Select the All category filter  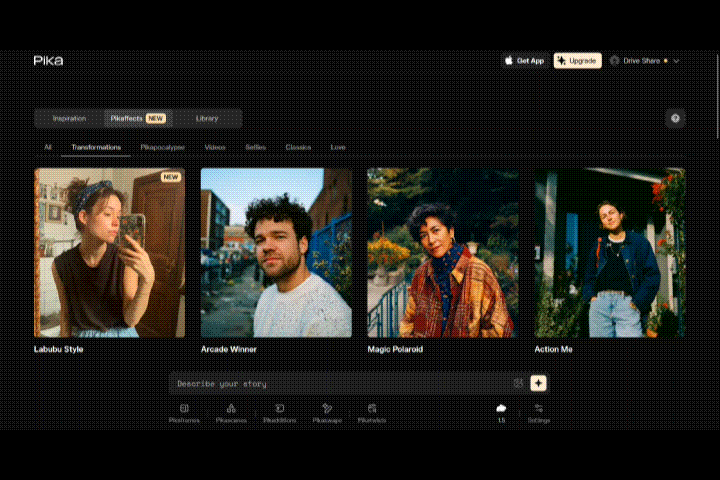pyautogui.click(x=48, y=147)
